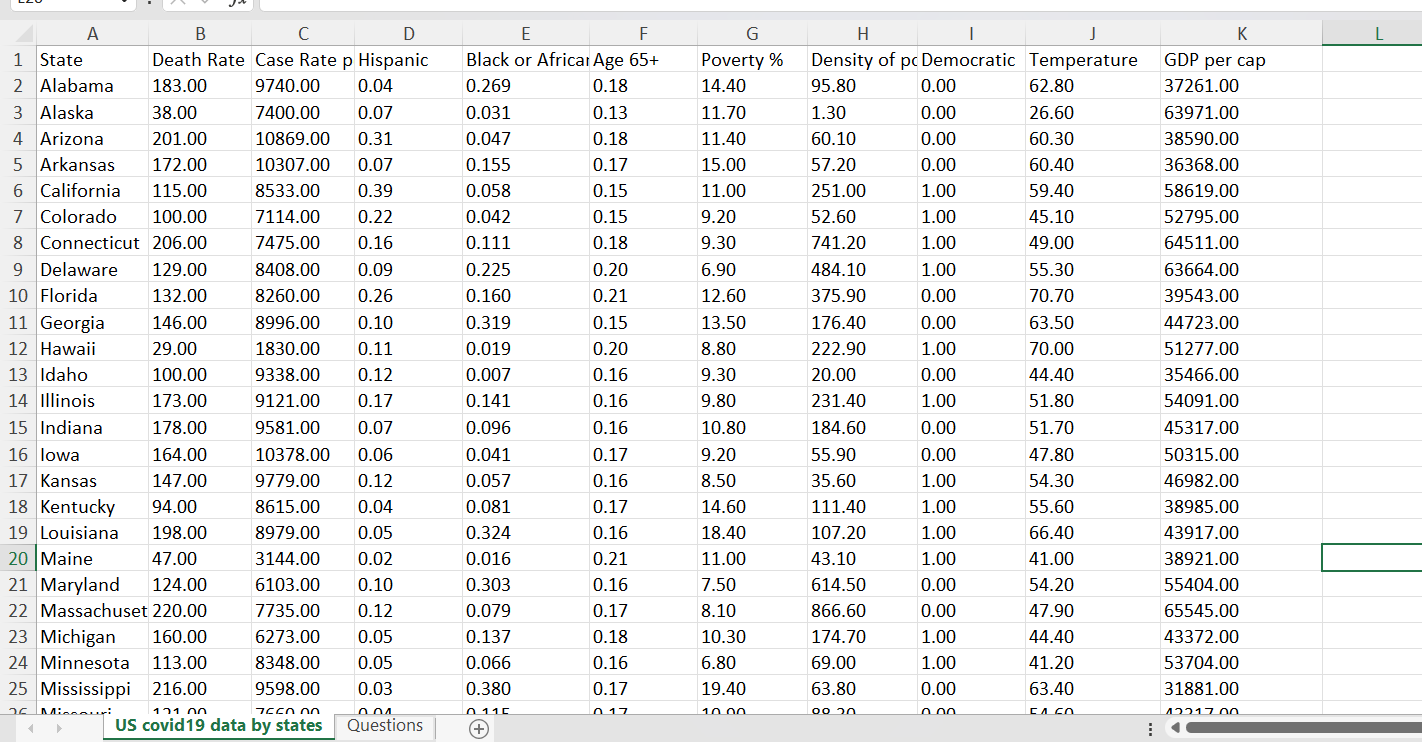Image resolution: width=1422 pixels, height=742 pixels.
Task: Click Hawaii's Death Rate value cell
Action: [200, 349]
